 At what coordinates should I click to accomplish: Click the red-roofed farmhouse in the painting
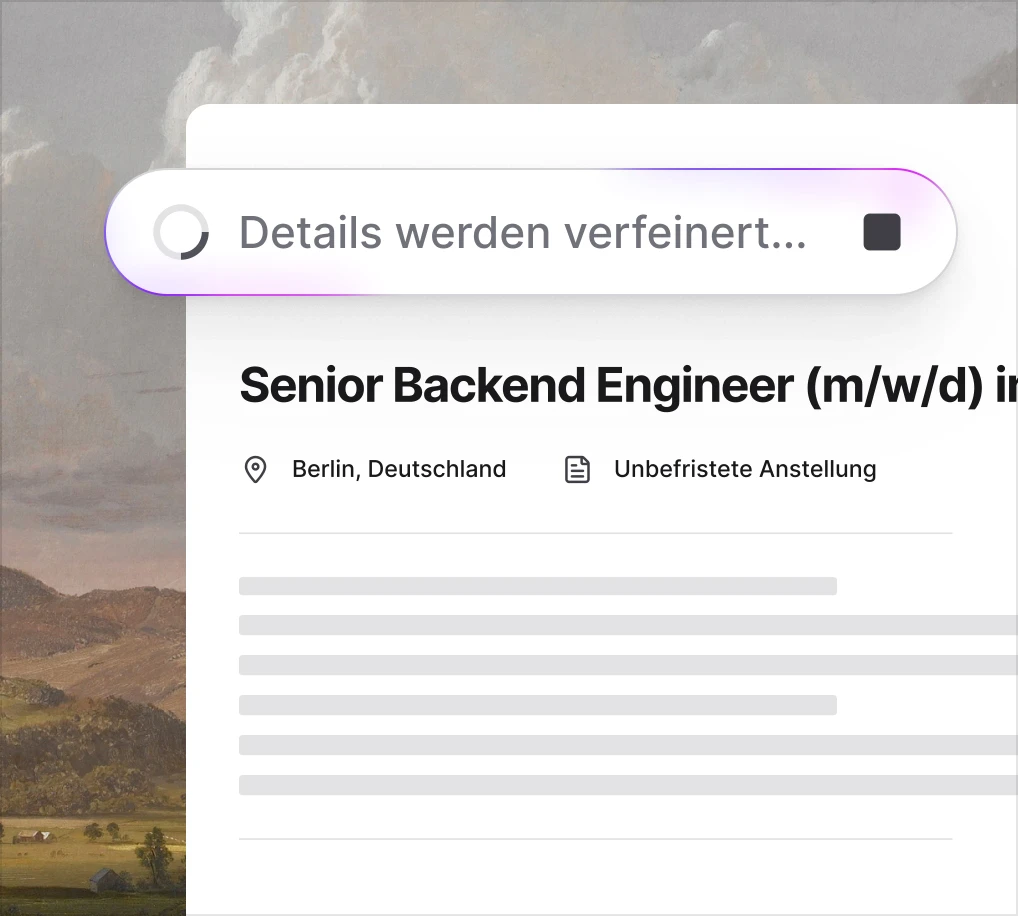click(34, 836)
